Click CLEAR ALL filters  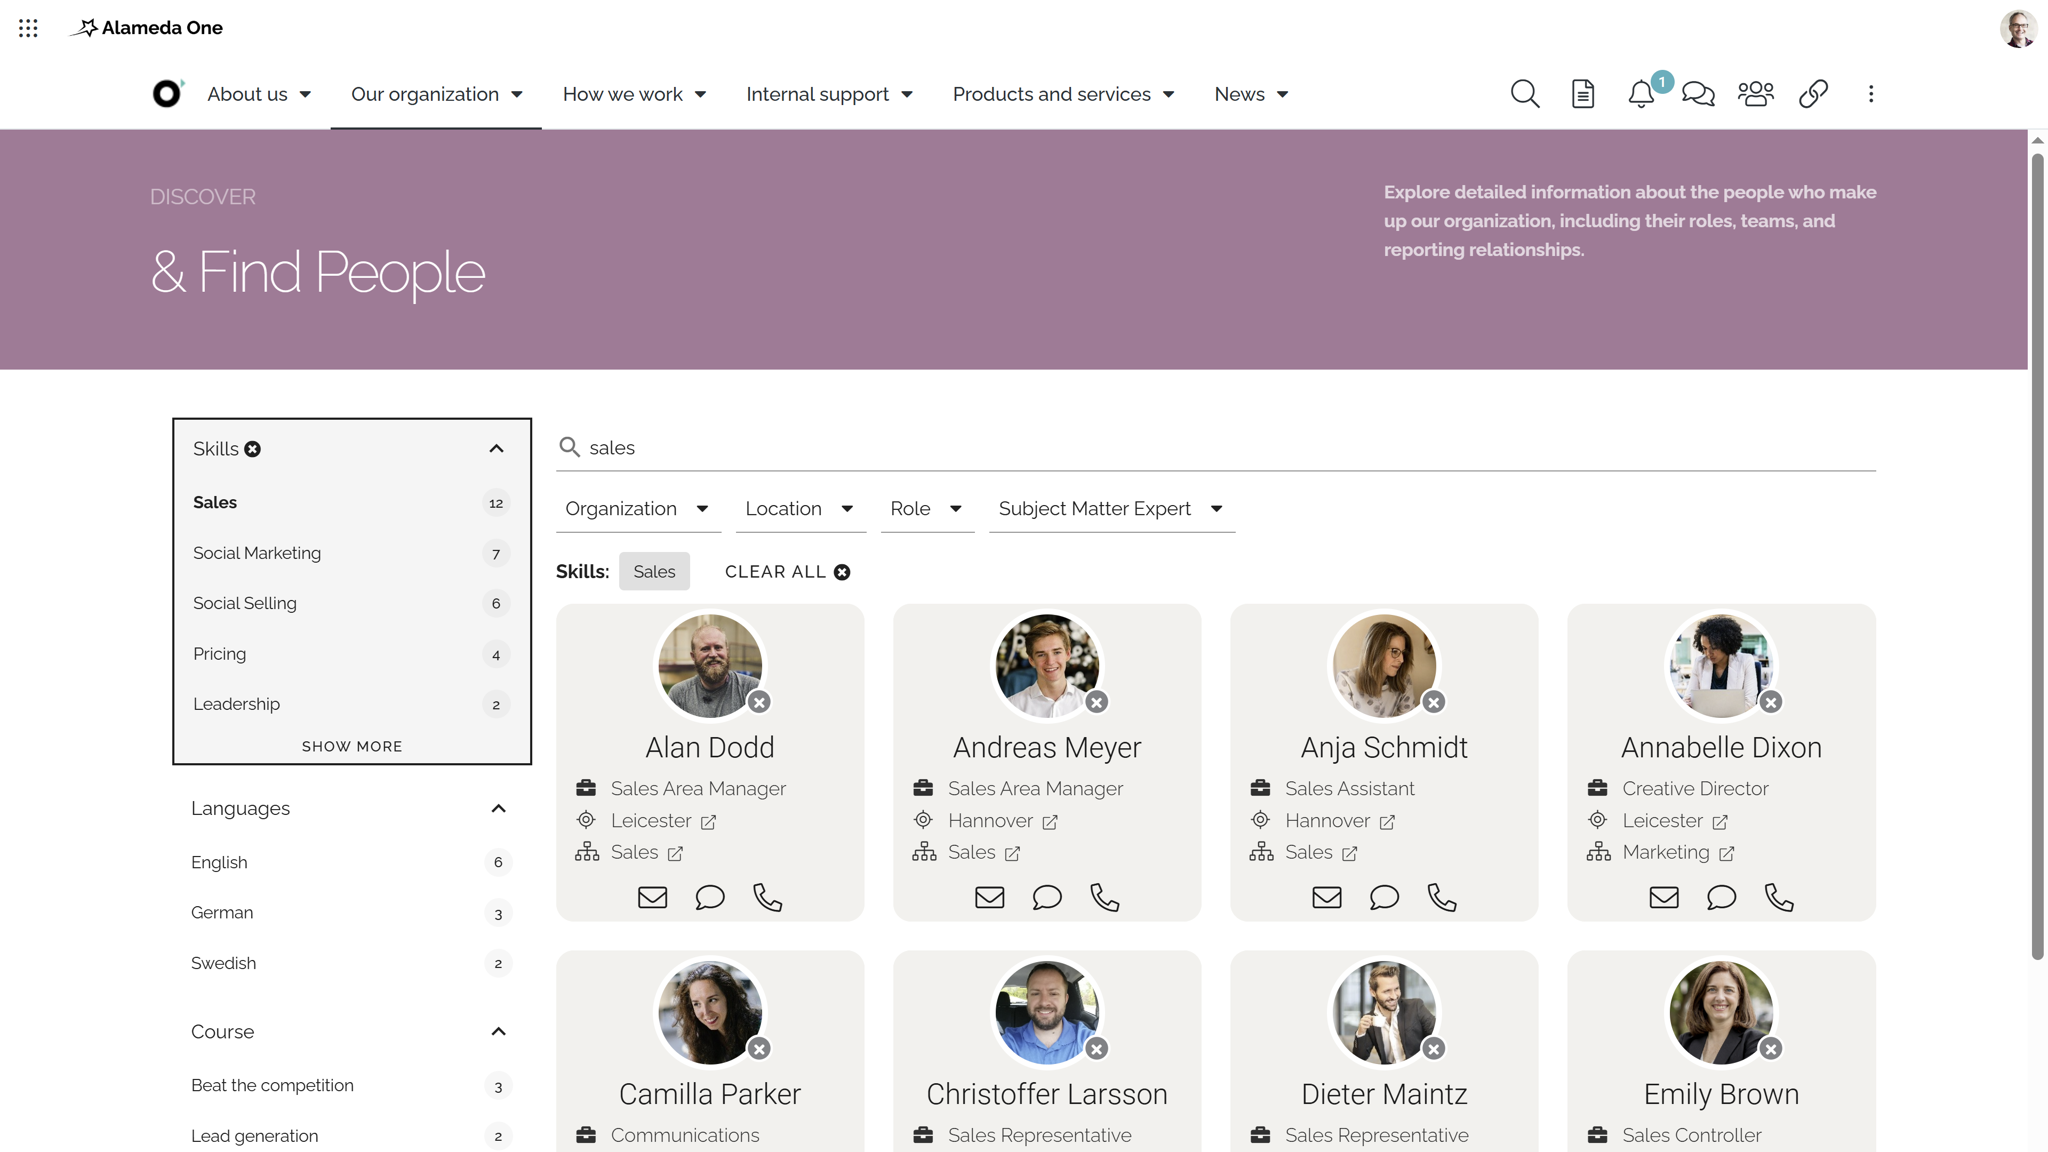point(787,572)
